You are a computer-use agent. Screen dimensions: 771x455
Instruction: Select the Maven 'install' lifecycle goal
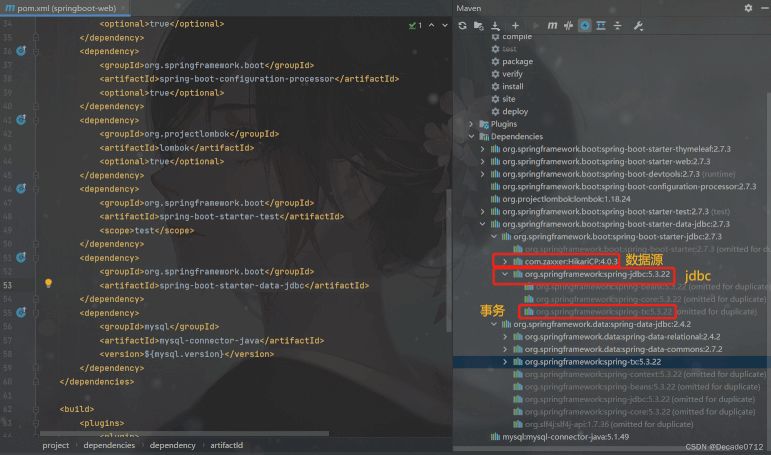point(512,87)
